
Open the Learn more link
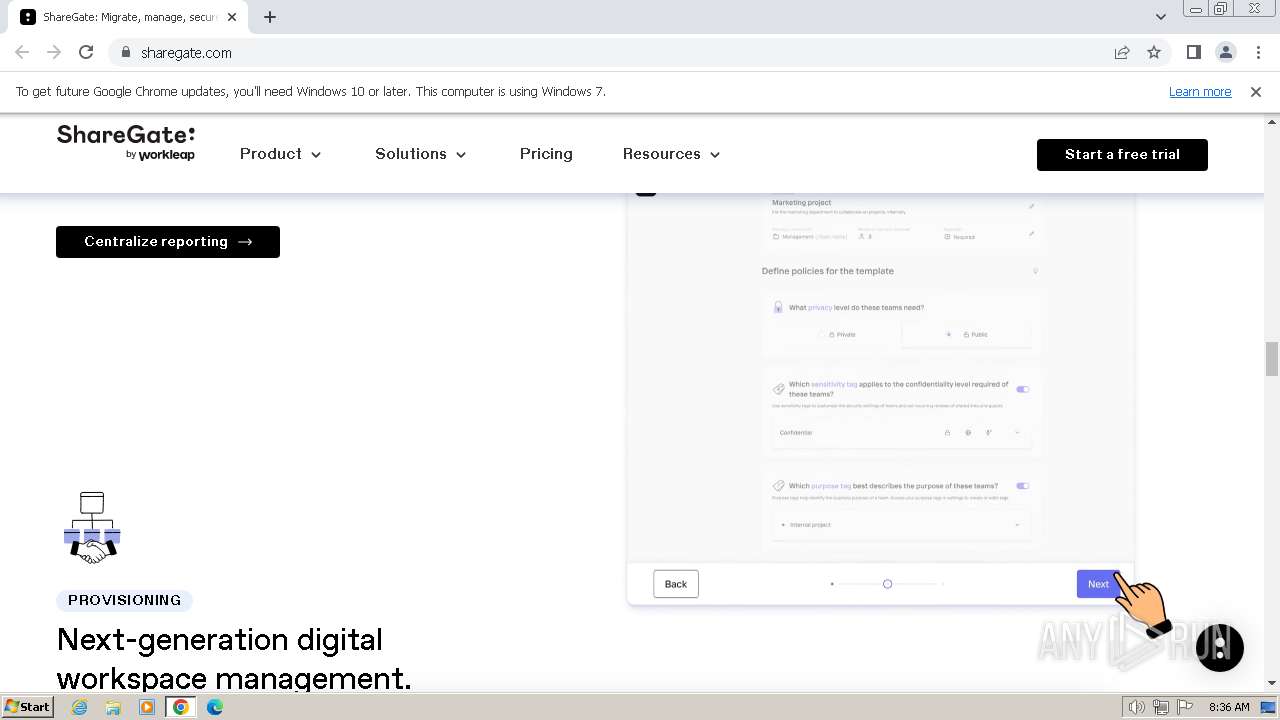tap(1200, 91)
